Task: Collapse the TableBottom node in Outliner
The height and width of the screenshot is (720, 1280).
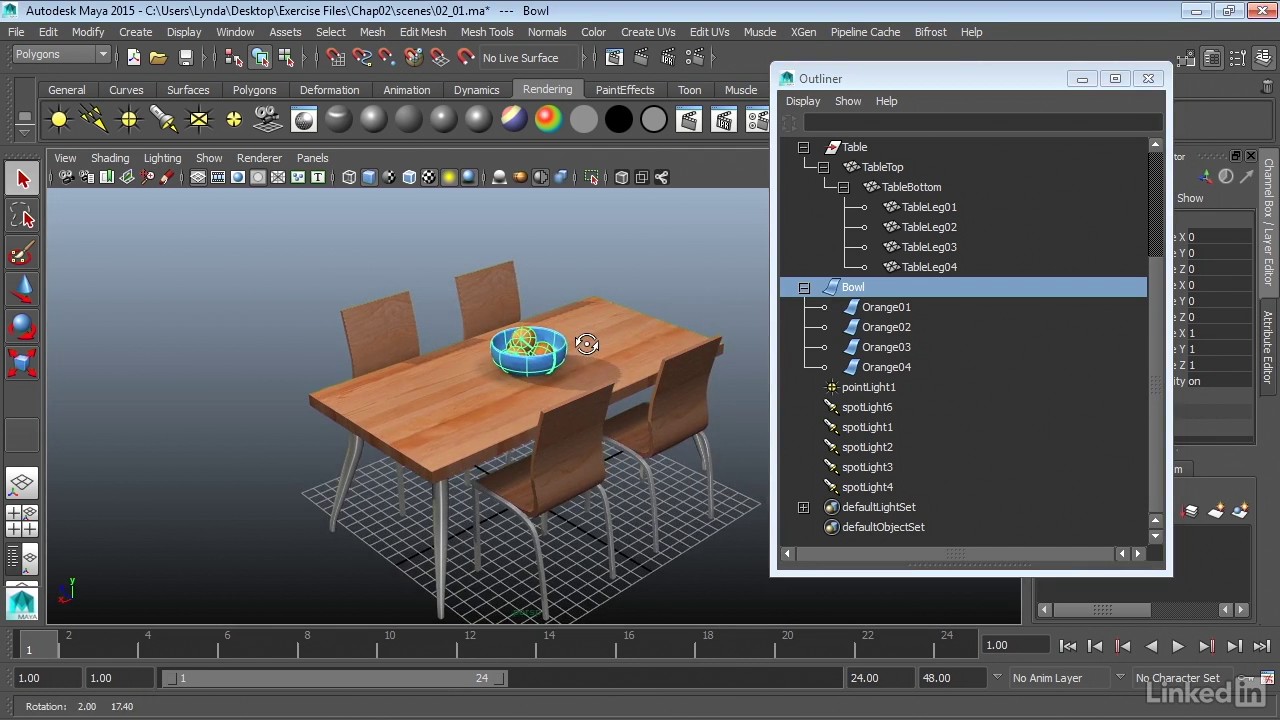Action: point(843,187)
